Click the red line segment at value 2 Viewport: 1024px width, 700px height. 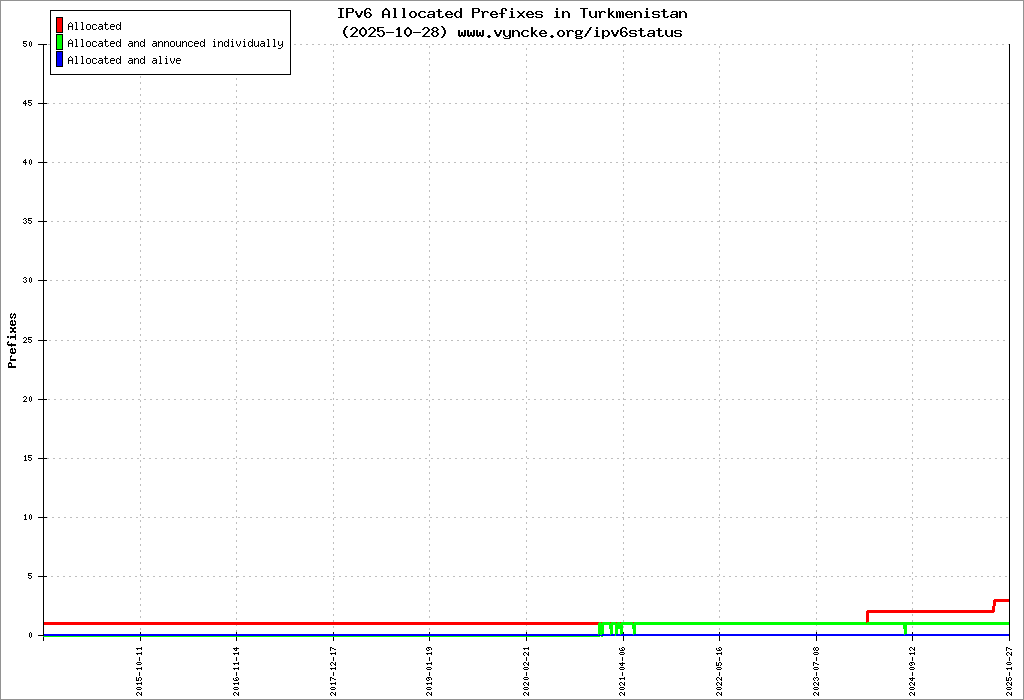pyautogui.click(x=930, y=611)
